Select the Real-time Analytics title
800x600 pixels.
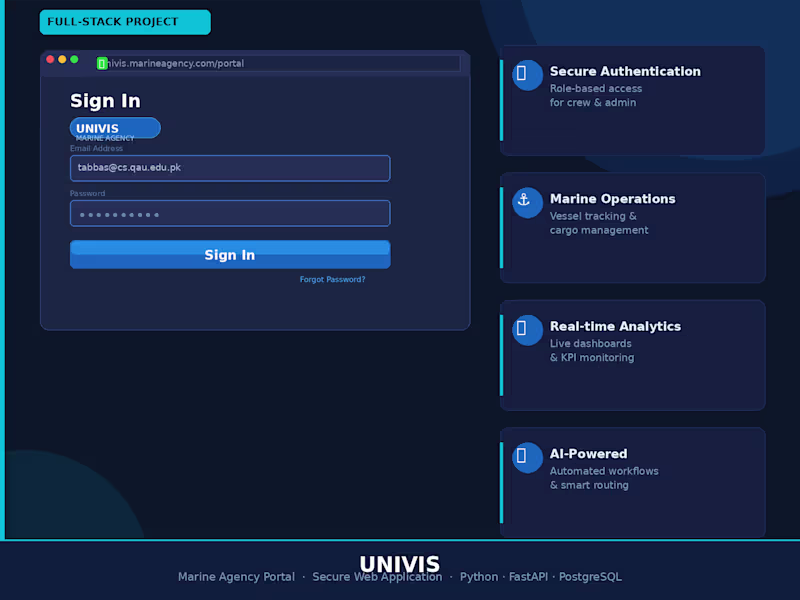tap(615, 327)
